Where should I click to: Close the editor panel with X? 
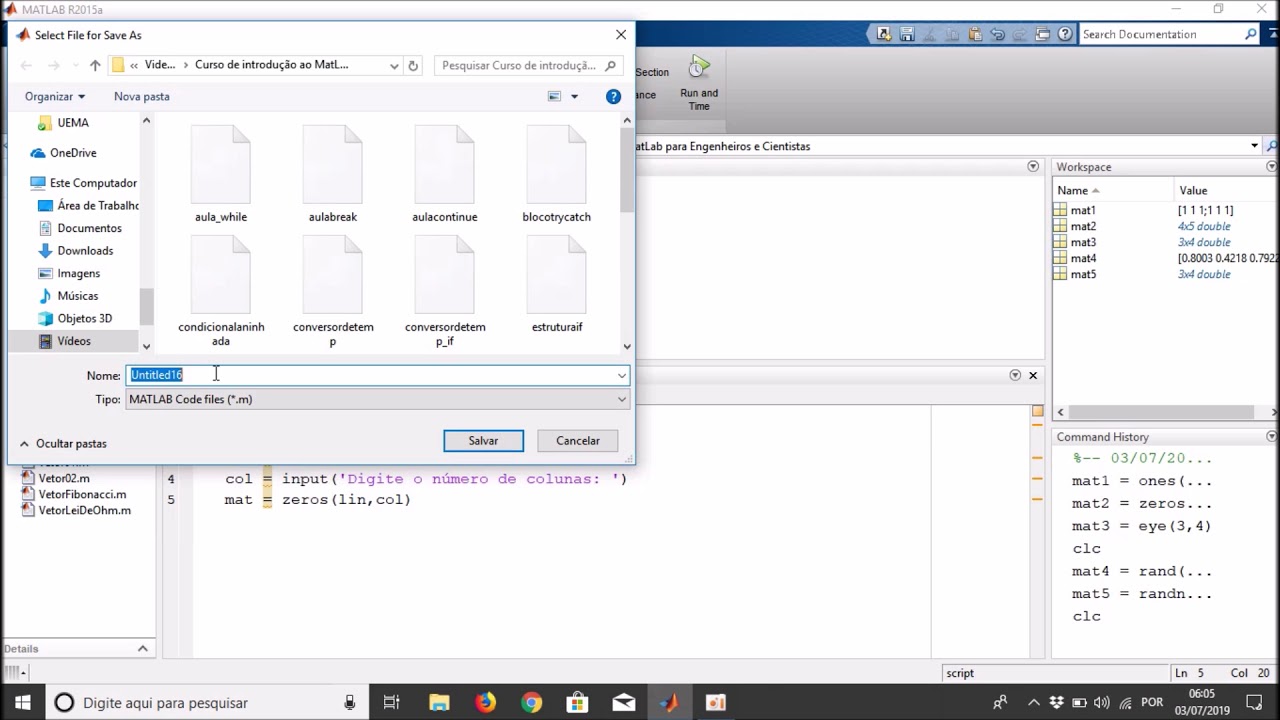pyautogui.click(x=1033, y=375)
